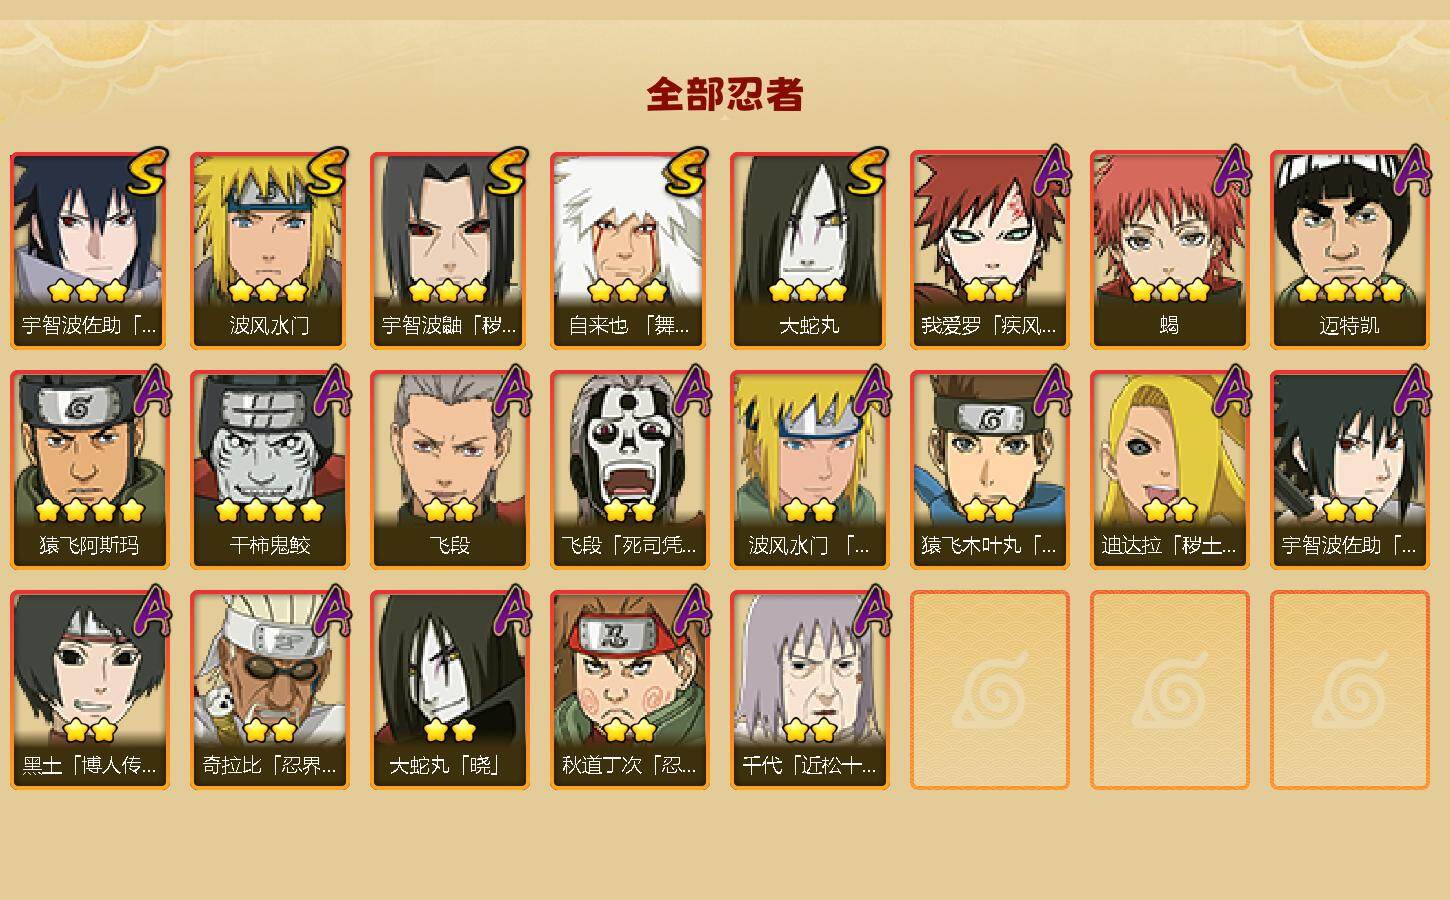Click the A rank badge on 千代 card

[871, 610]
